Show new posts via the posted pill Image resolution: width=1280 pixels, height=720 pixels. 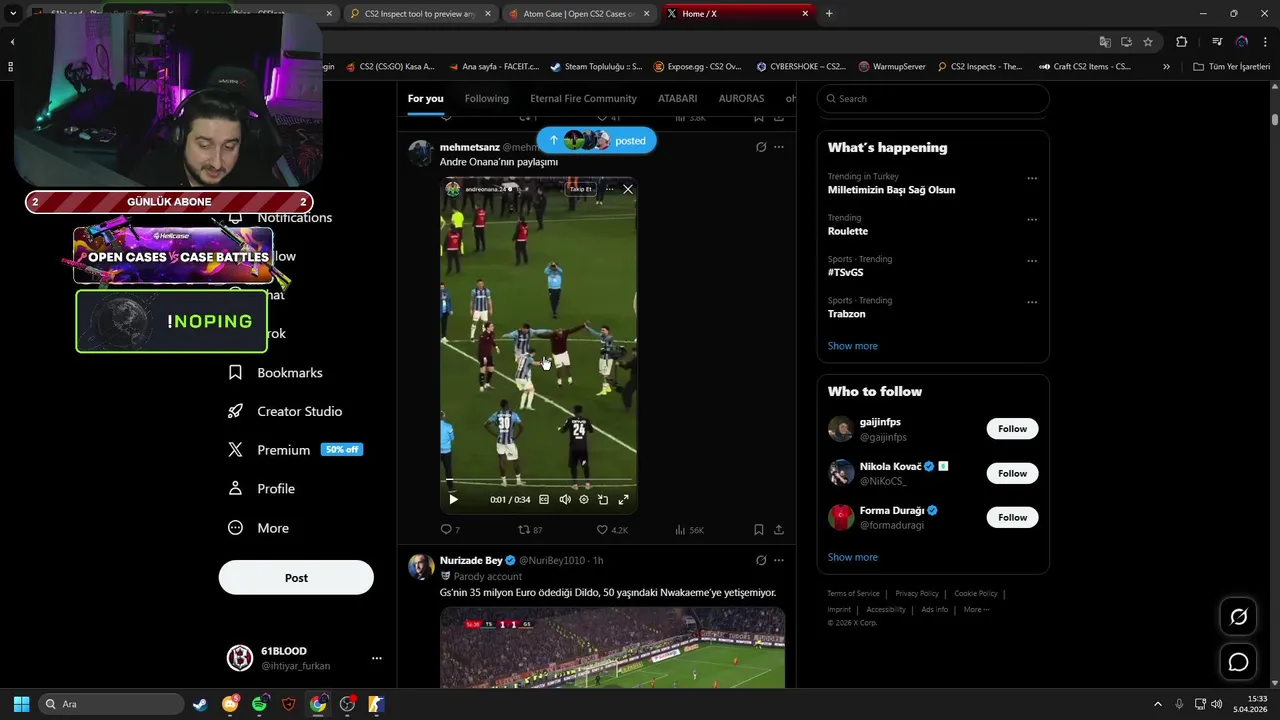[596, 141]
